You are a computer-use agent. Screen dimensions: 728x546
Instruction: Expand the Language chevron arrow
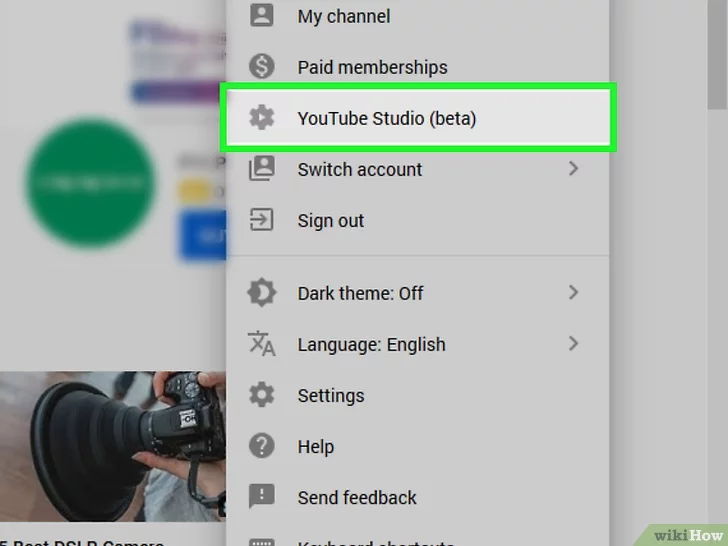[573, 344]
